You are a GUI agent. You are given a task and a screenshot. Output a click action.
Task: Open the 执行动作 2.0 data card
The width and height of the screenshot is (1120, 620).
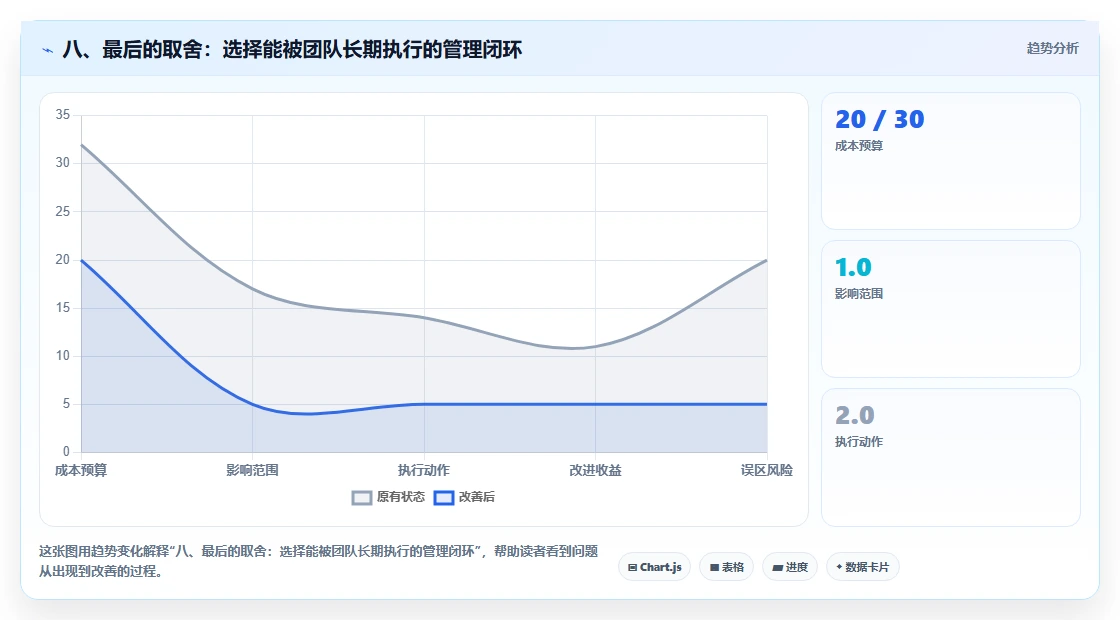(951, 457)
